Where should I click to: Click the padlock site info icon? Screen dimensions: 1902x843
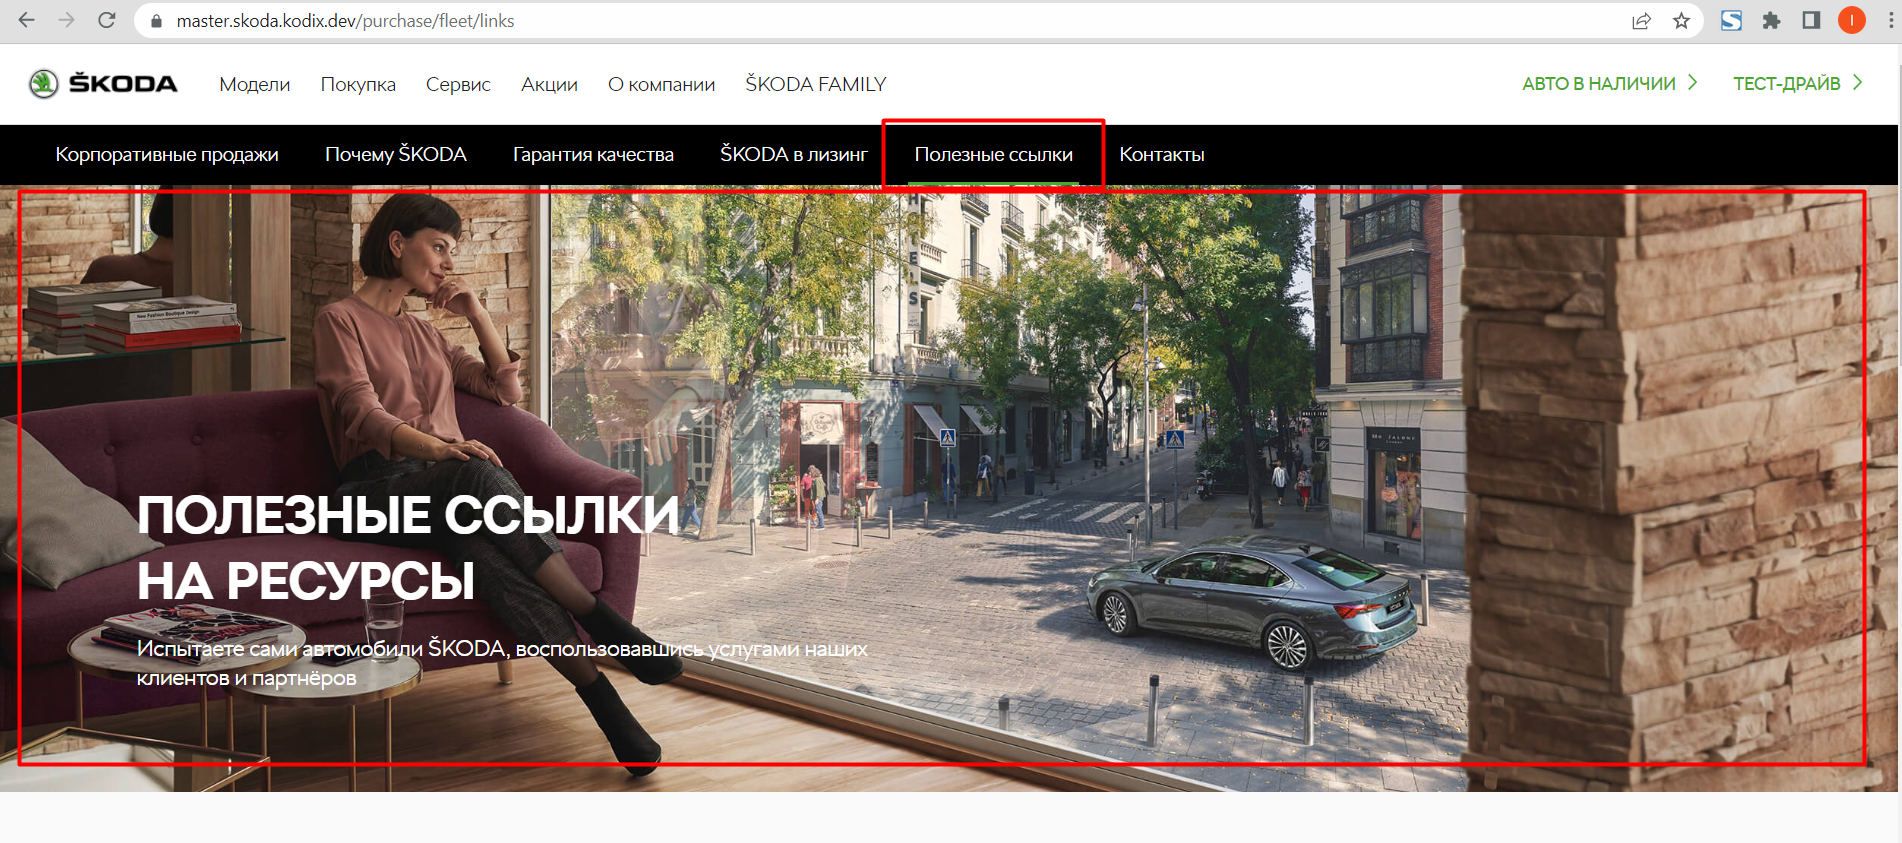tap(156, 21)
